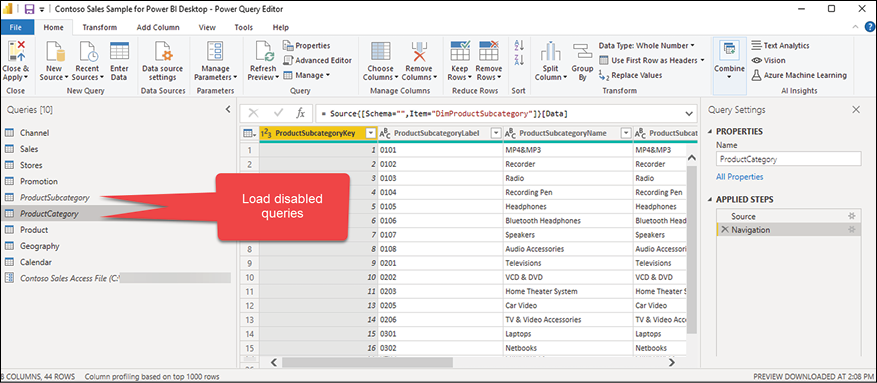Open Azure Machine Learning
This screenshot has height=383, width=877.
click(x=799, y=75)
